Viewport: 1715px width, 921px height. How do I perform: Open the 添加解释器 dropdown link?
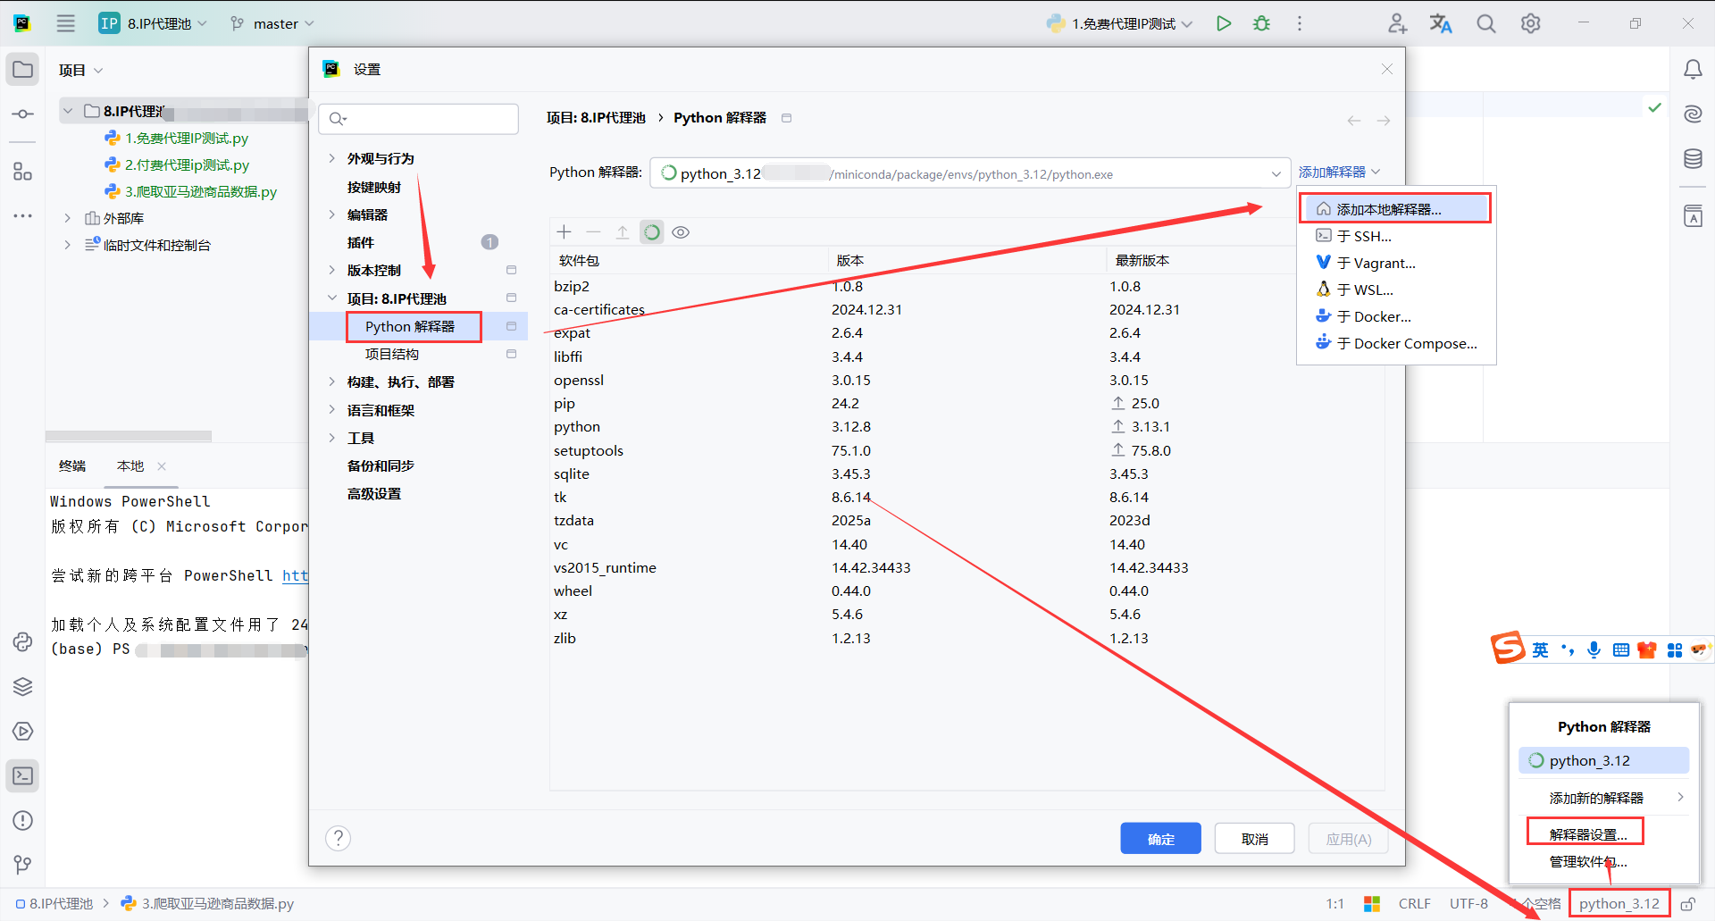[1339, 172]
